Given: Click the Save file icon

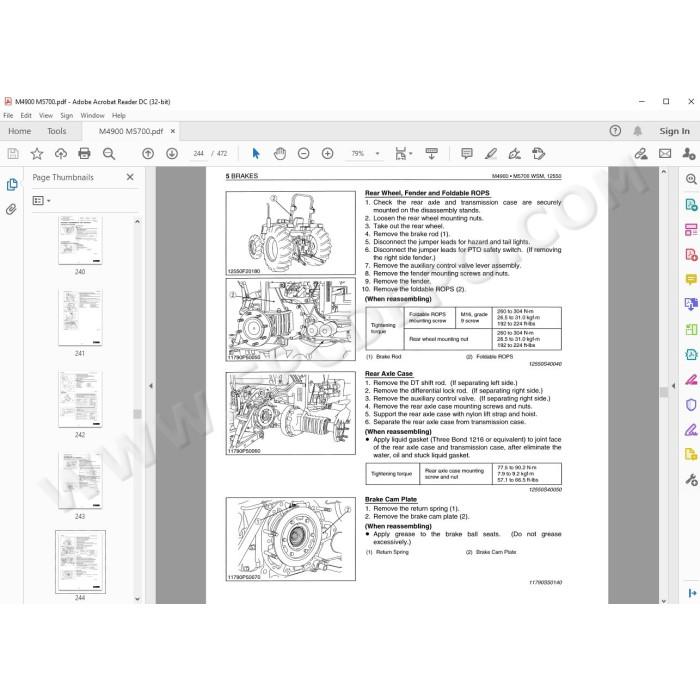Looking at the screenshot, I should [13, 154].
